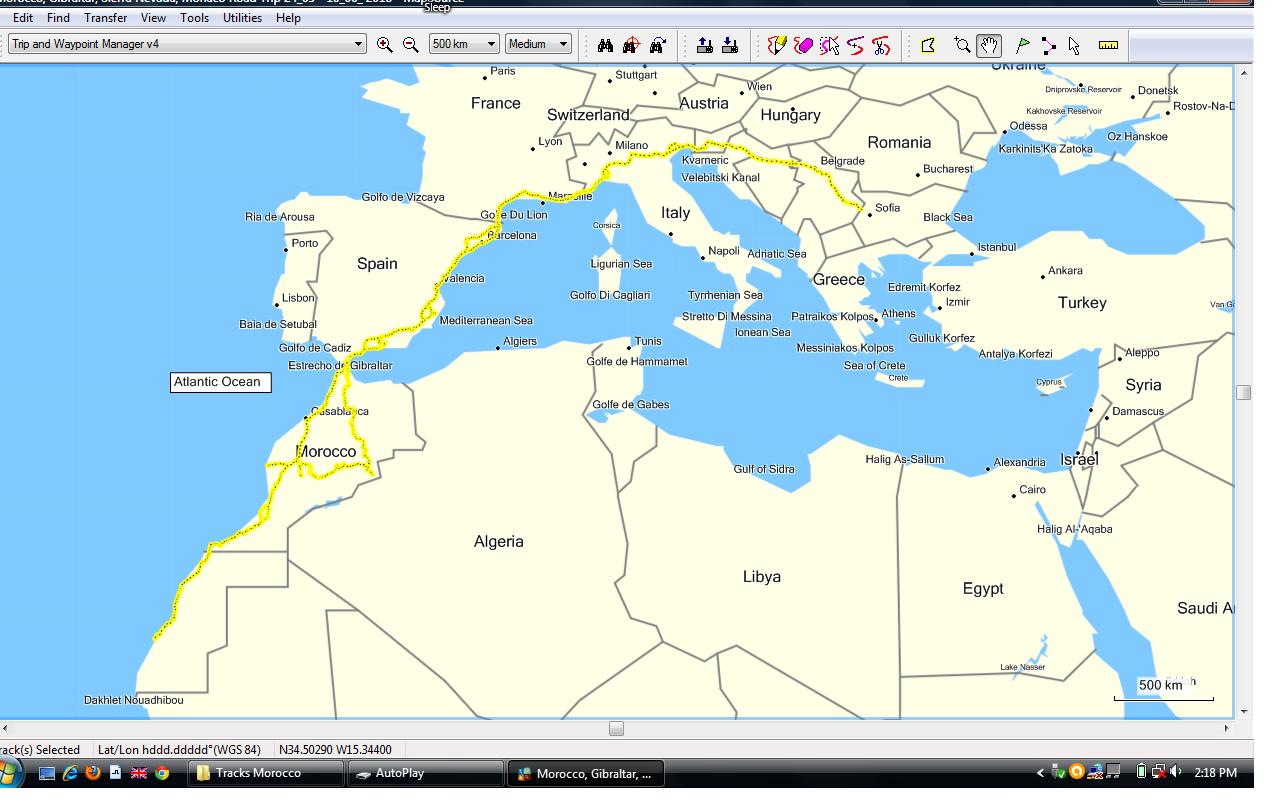The image size is (1280, 800).
Task: Open the View menu
Action: click(153, 18)
